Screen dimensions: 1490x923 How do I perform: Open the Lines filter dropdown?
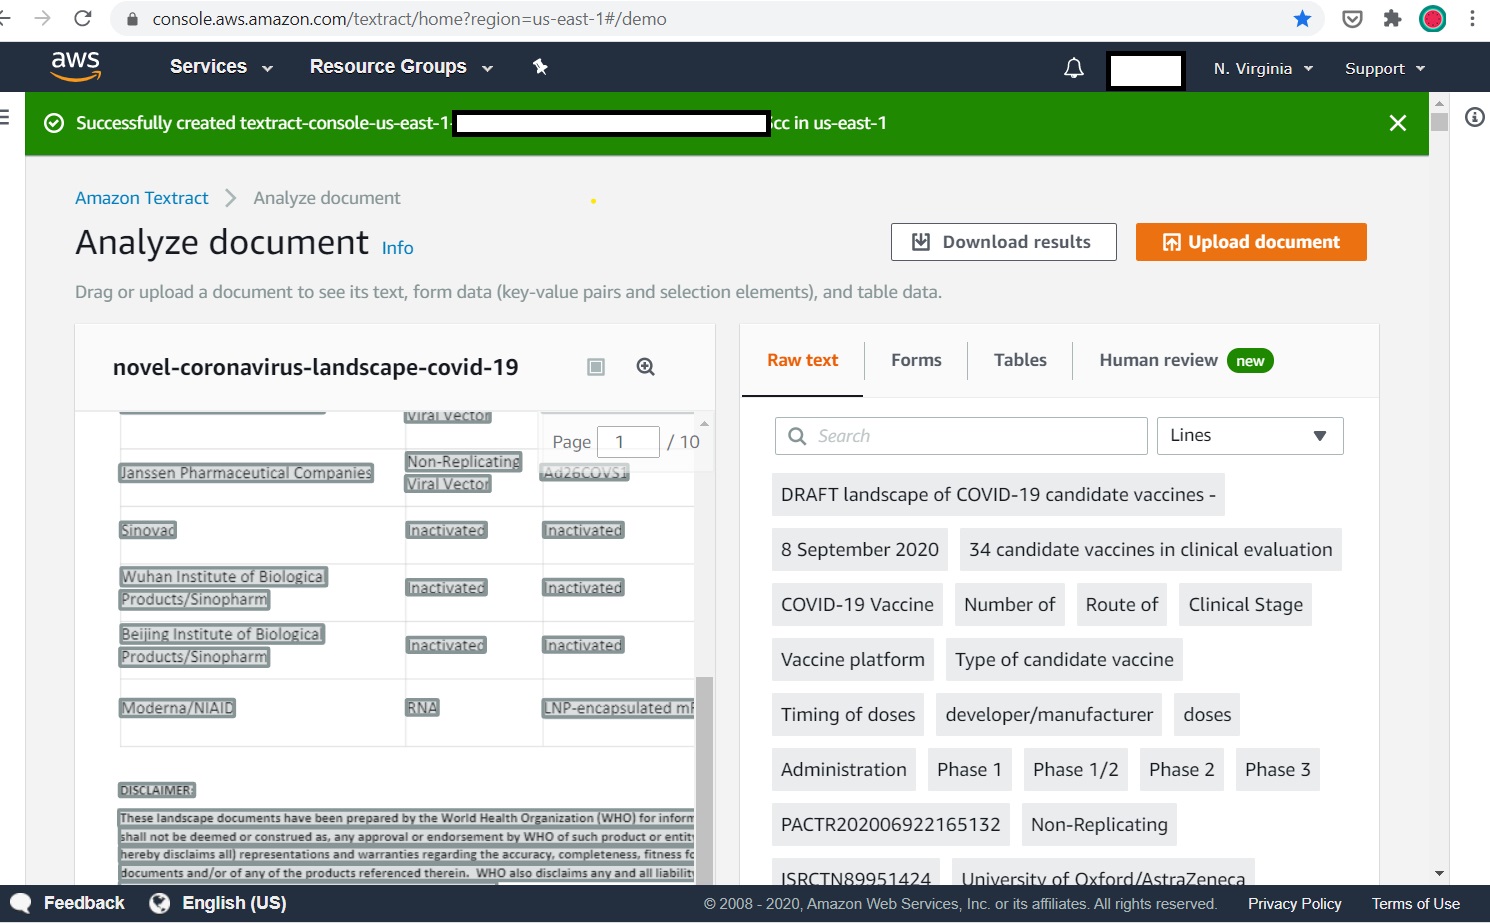(1249, 436)
